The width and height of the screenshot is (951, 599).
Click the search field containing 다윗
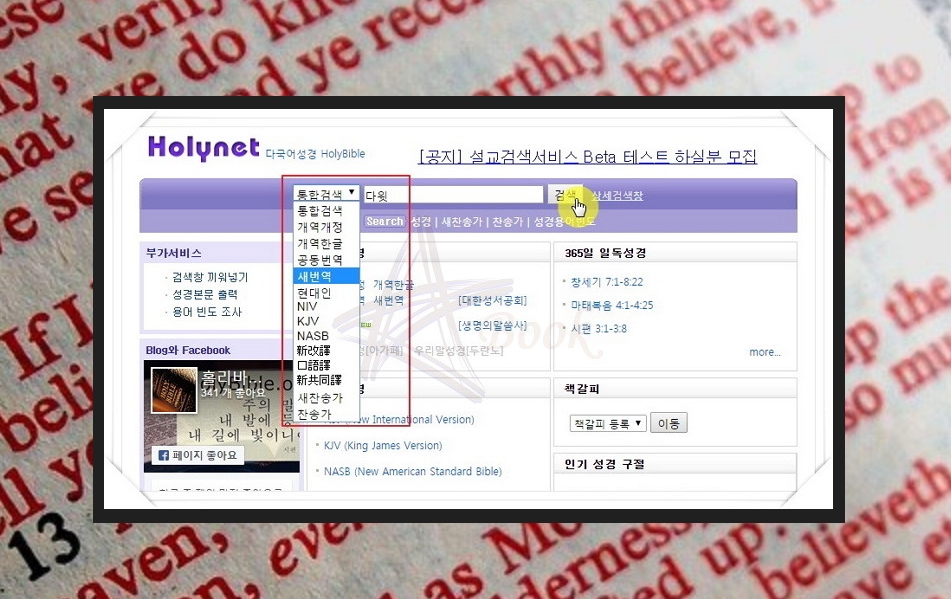tap(453, 195)
